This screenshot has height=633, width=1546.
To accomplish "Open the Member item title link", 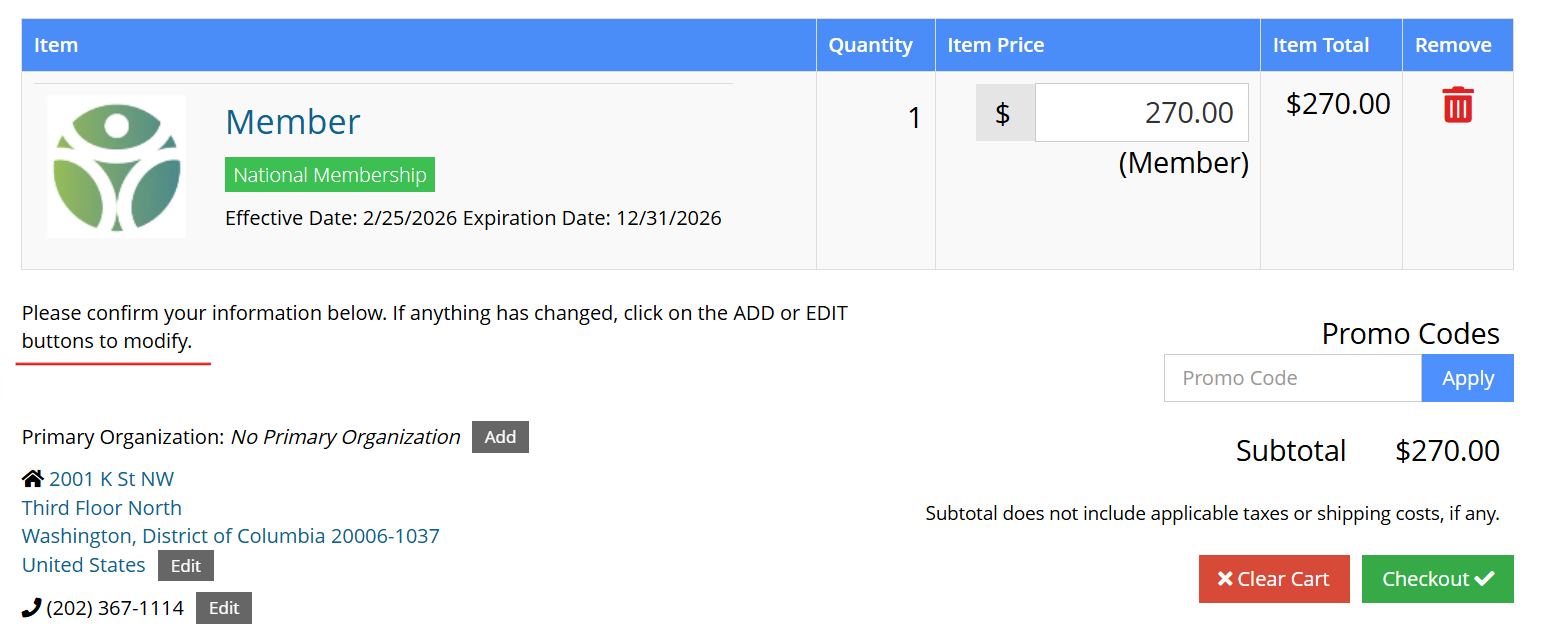I will point(292,122).
